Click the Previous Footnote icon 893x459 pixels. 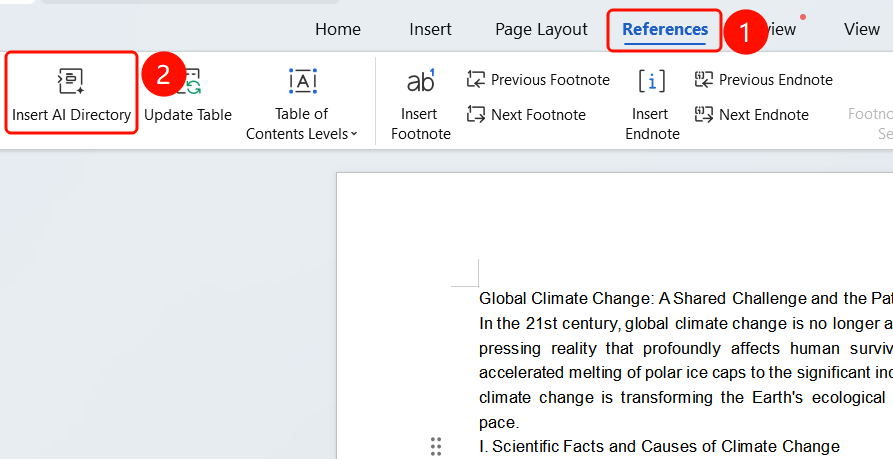tap(476, 79)
